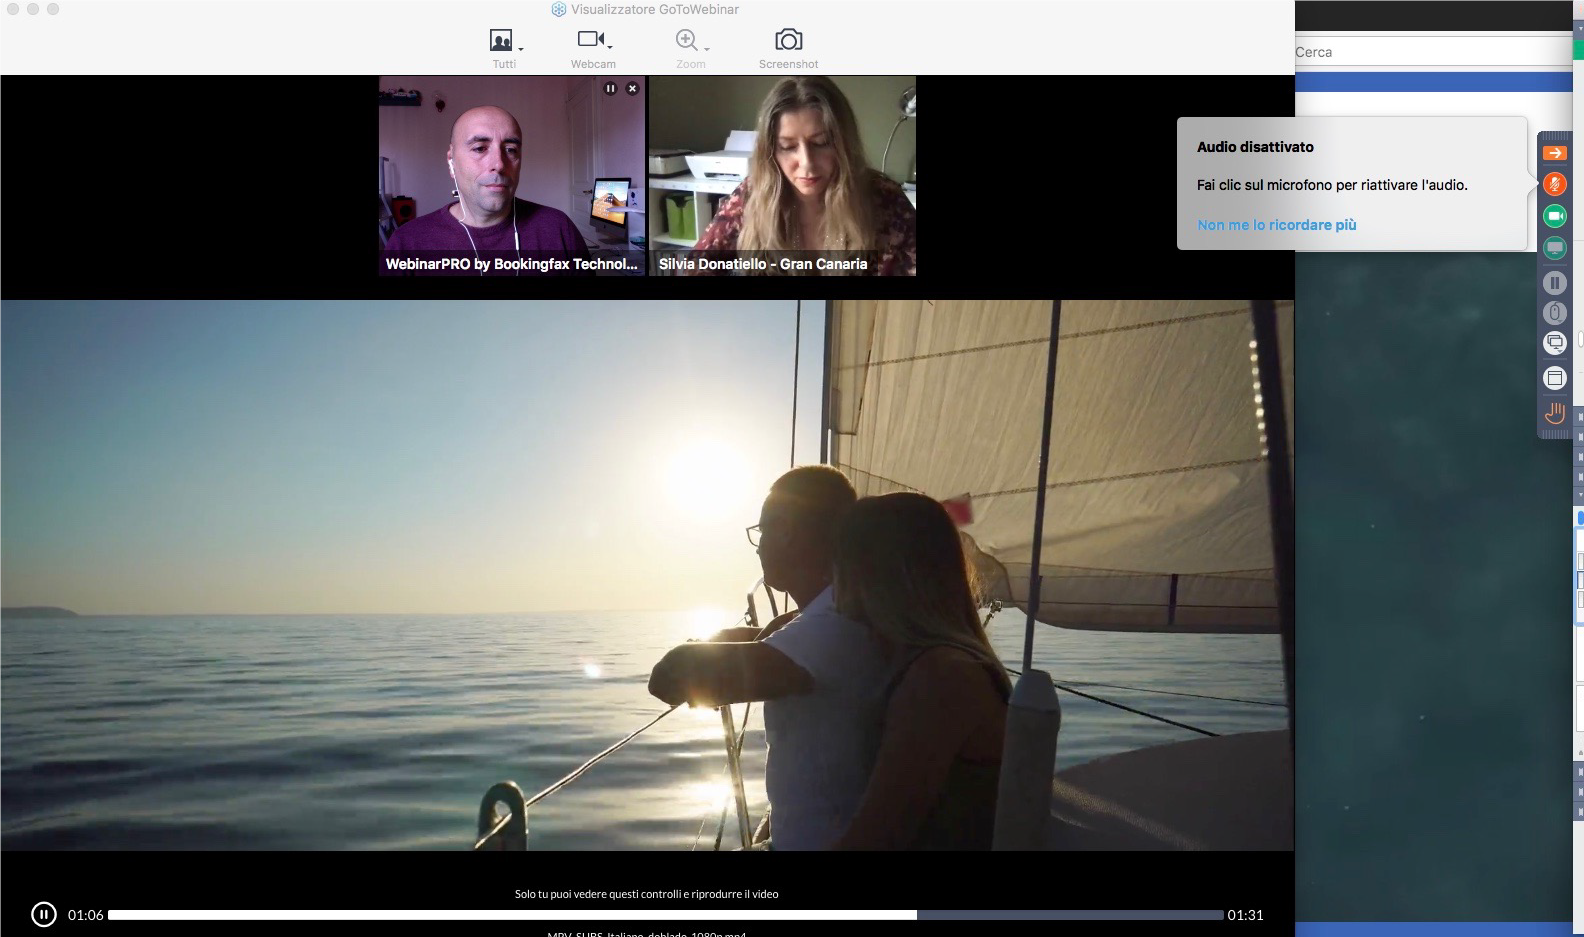Viewport: 1584px width, 937px height.
Task: Toggle the screen sharing monitor button
Action: click(x=1554, y=247)
